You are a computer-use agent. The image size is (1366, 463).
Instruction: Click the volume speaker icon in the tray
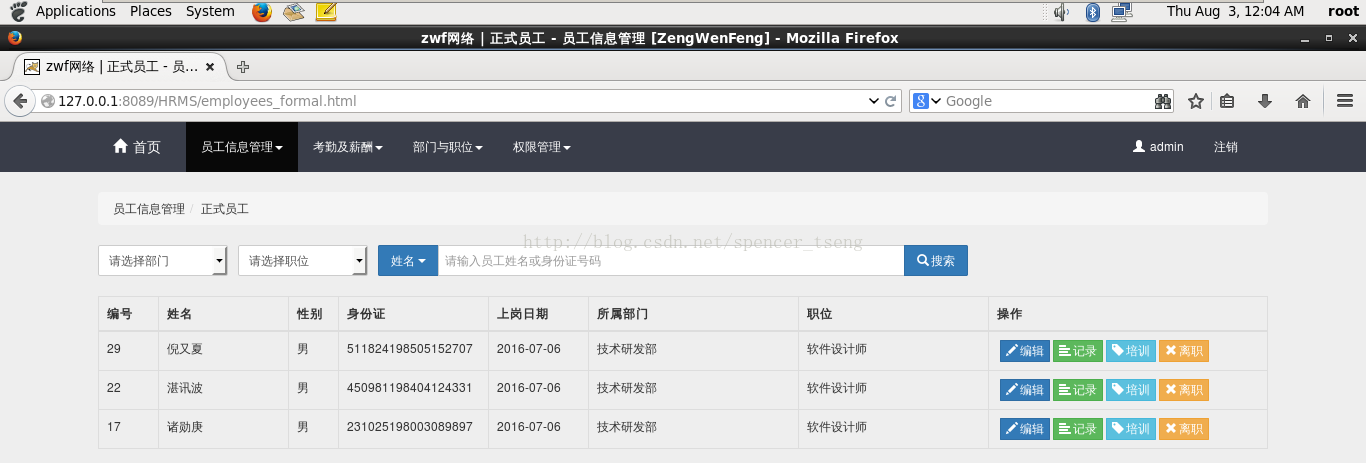click(x=1062, y=12)
